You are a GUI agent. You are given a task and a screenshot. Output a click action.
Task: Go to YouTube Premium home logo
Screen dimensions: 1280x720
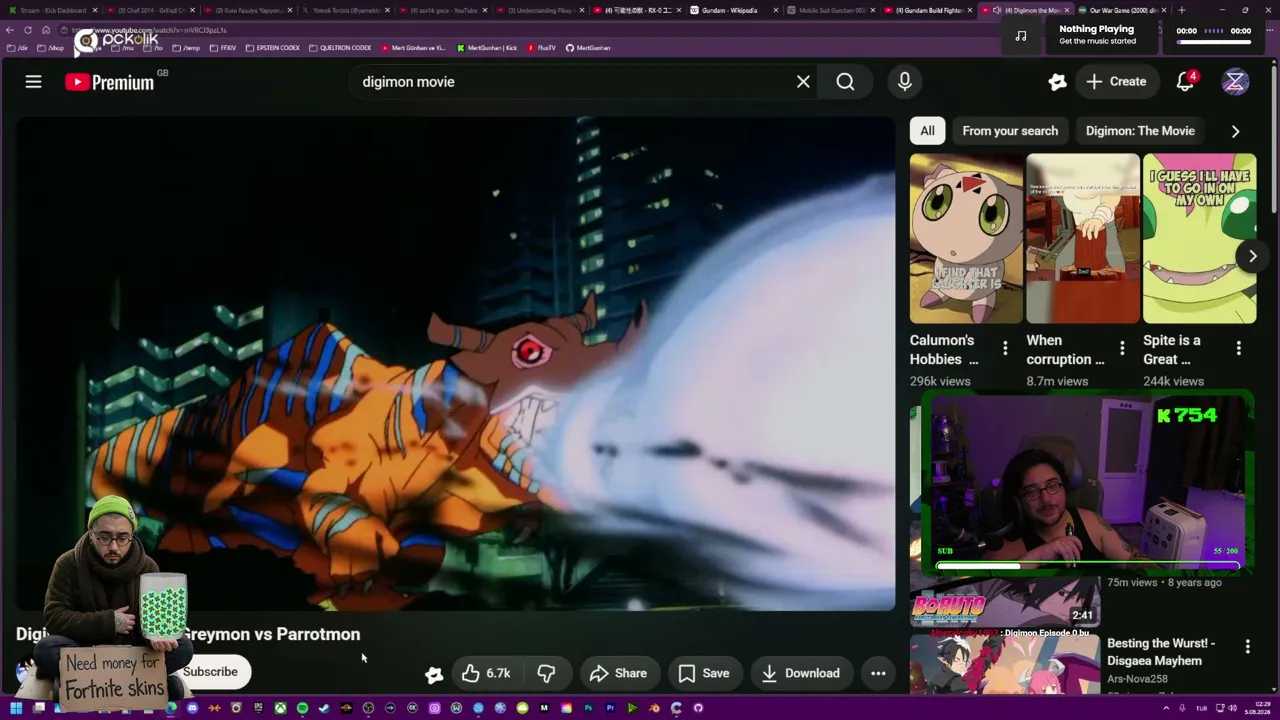[110, 82]
